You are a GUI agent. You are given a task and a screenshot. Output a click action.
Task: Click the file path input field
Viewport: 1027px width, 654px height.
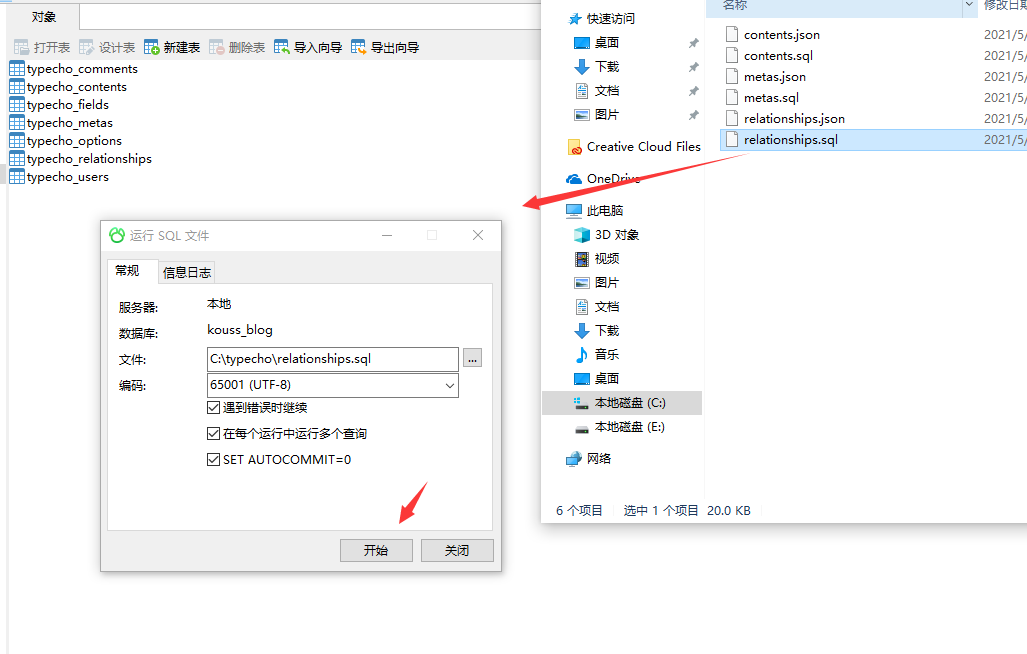[x=333, y=359]
